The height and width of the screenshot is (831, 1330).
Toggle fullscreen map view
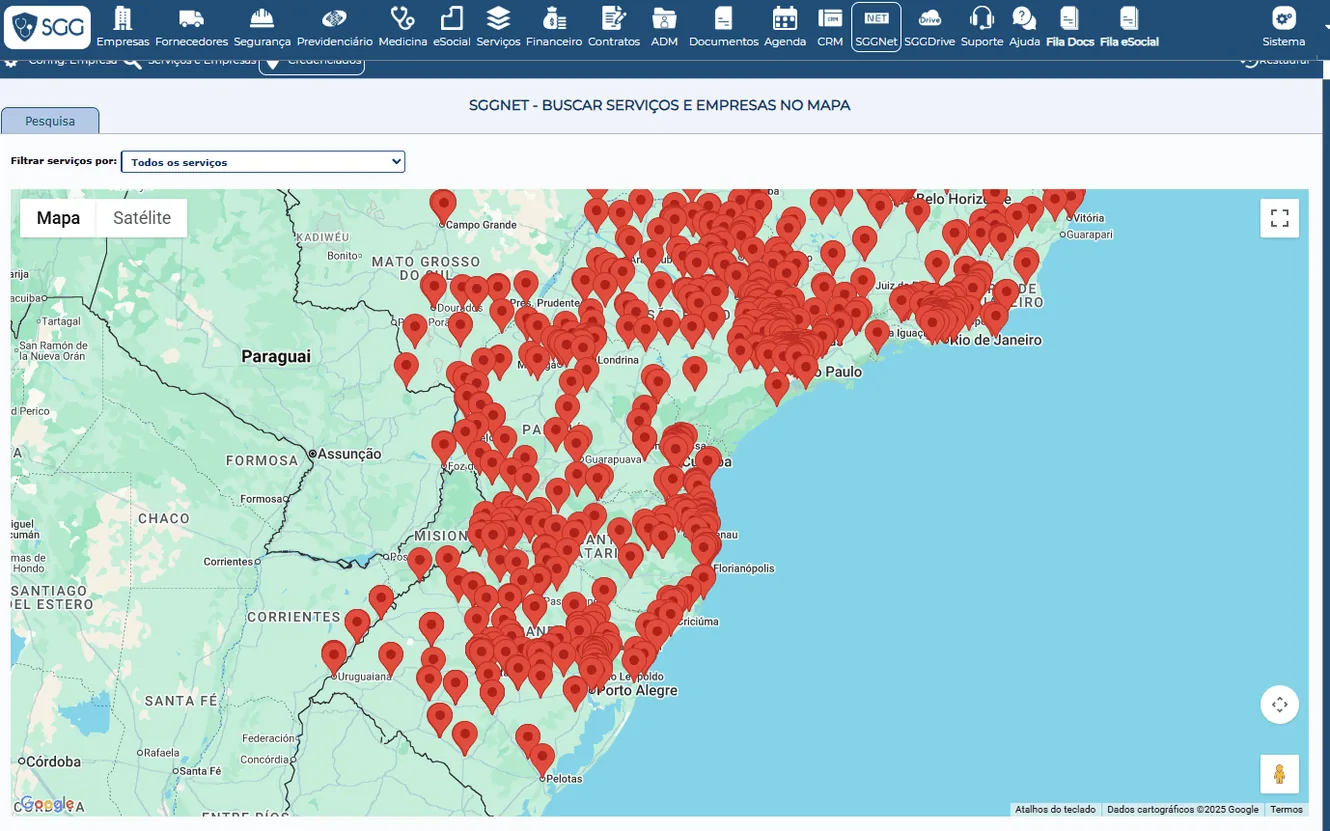click(x=1280, y=218)
